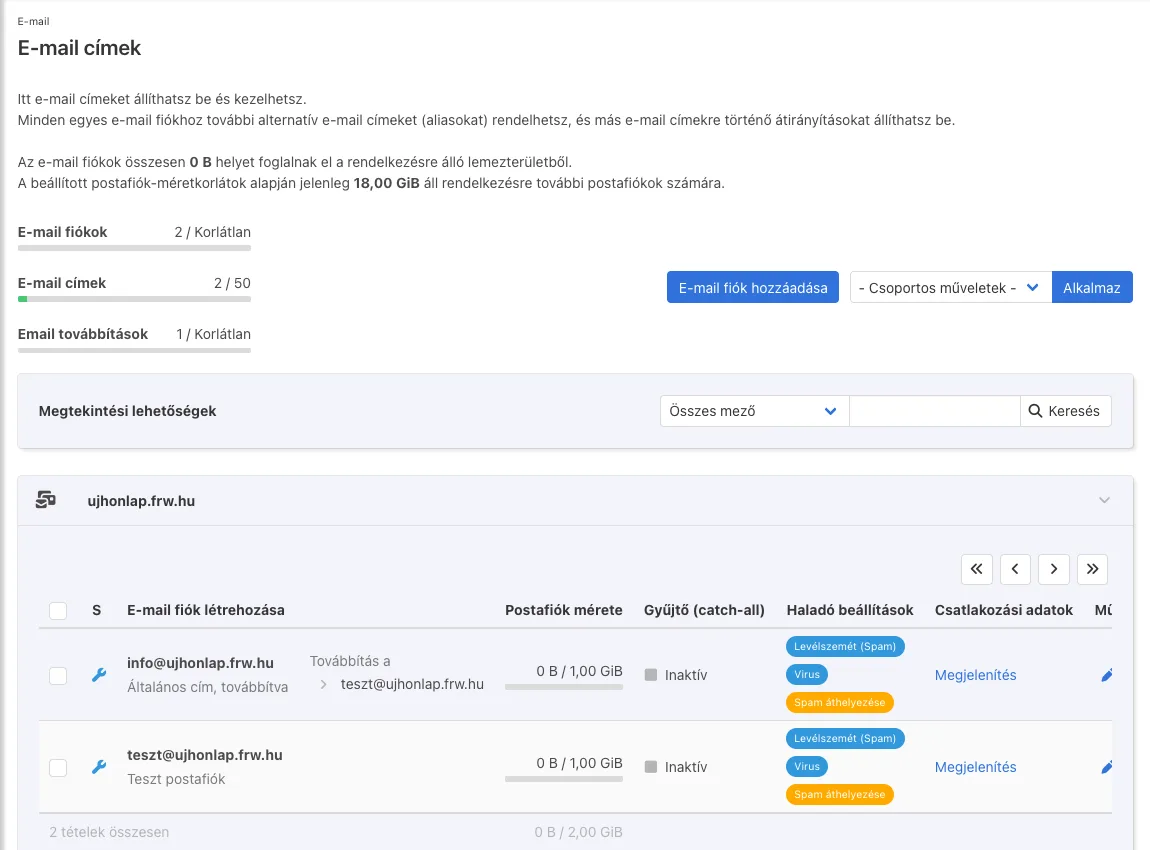
Task: Toggle Inaktív catch-all box for teszt@ujhonlap.frw.hu
Action: [x=651, y=767]
